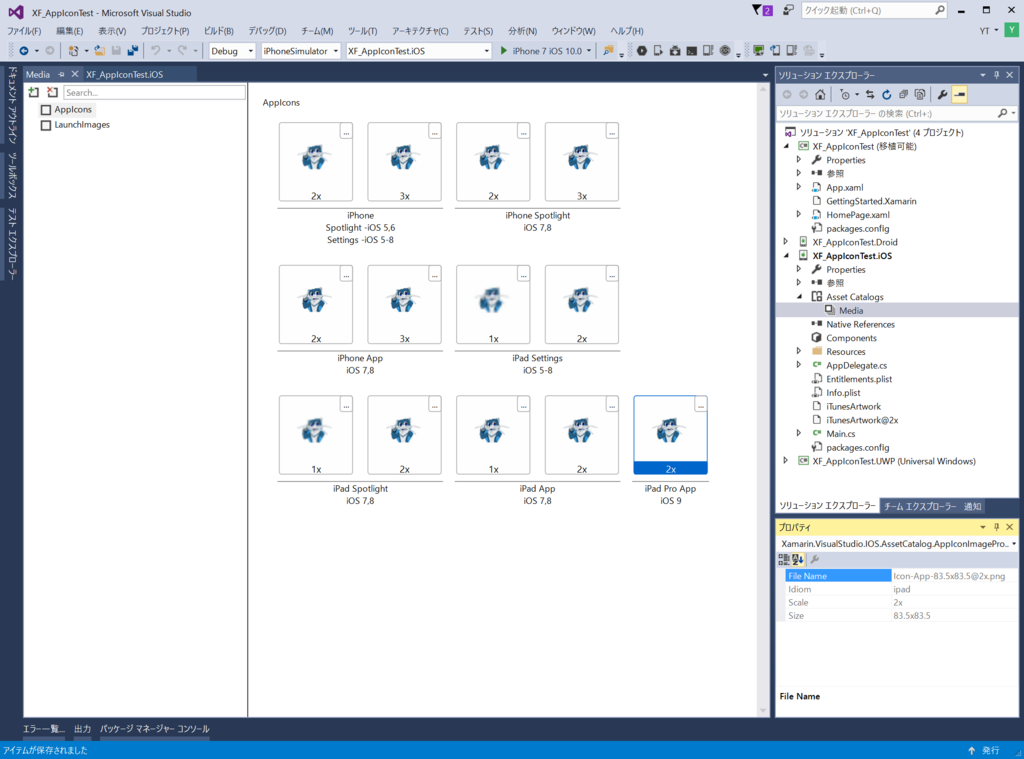Click the remove asset icon above Search
The image size is (1024, 759).
point(52,93)
